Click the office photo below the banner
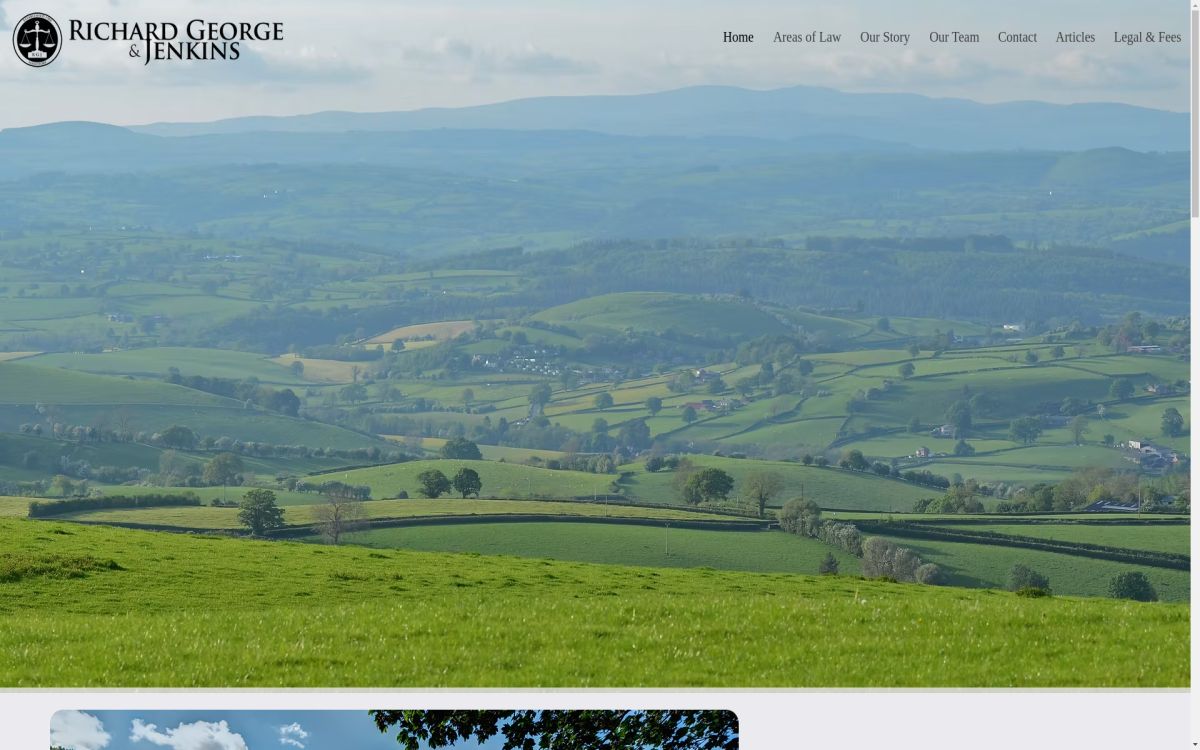This screenshot has height=750, width=1200. (x=395, y=730)
